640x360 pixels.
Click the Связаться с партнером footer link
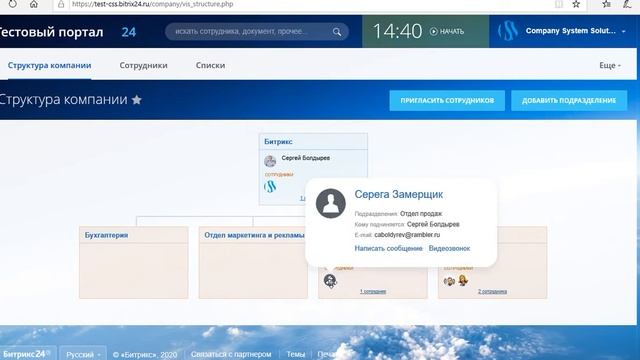pyautogui.click(x=231, y=354)
